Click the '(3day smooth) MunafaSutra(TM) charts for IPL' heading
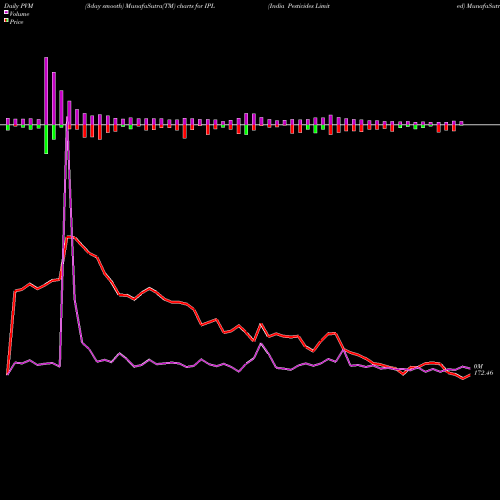Viewport: 500px width, 500px height. click(150, 6)
